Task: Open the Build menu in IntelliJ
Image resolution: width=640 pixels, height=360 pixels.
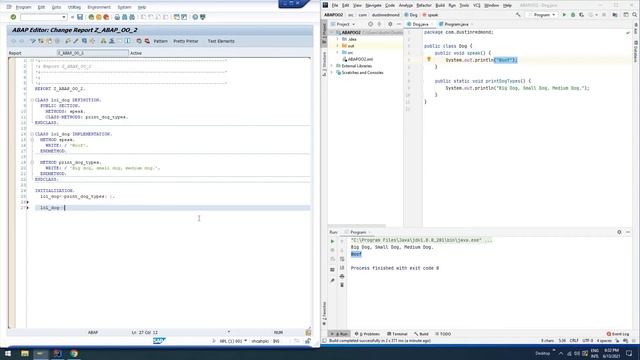Action: (x=440, y=6)
